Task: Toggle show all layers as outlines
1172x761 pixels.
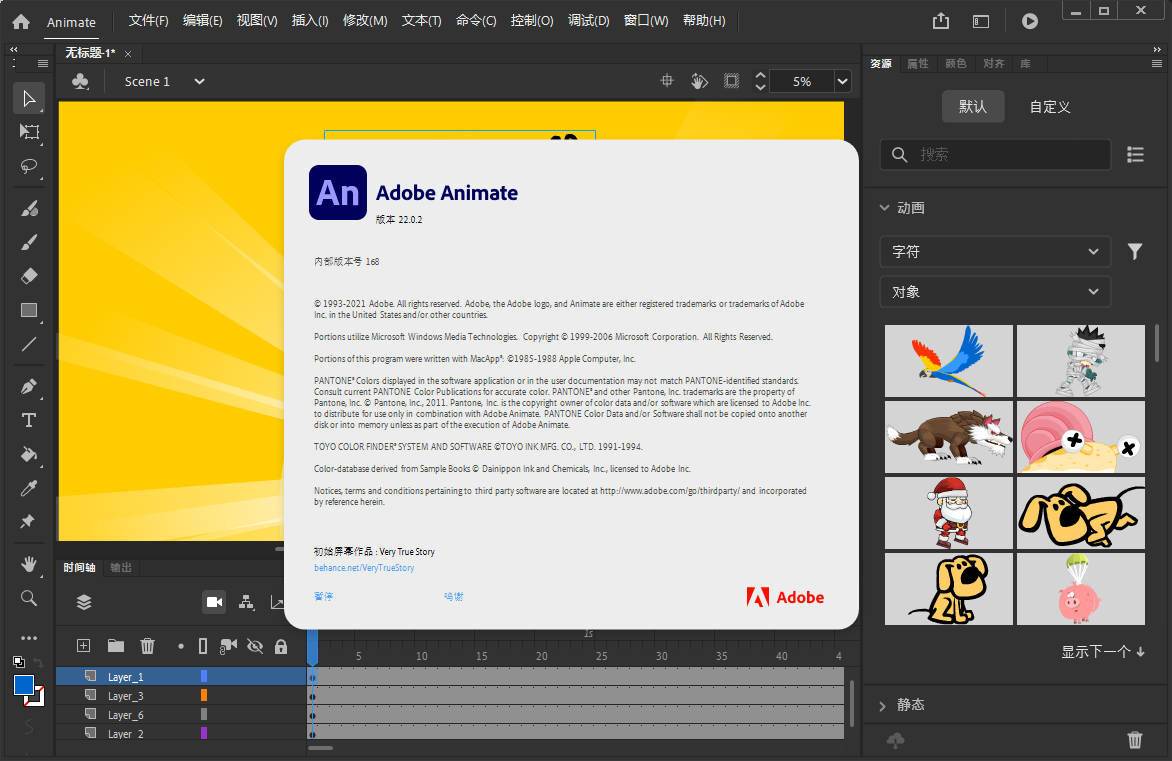Action: point(203,646)
